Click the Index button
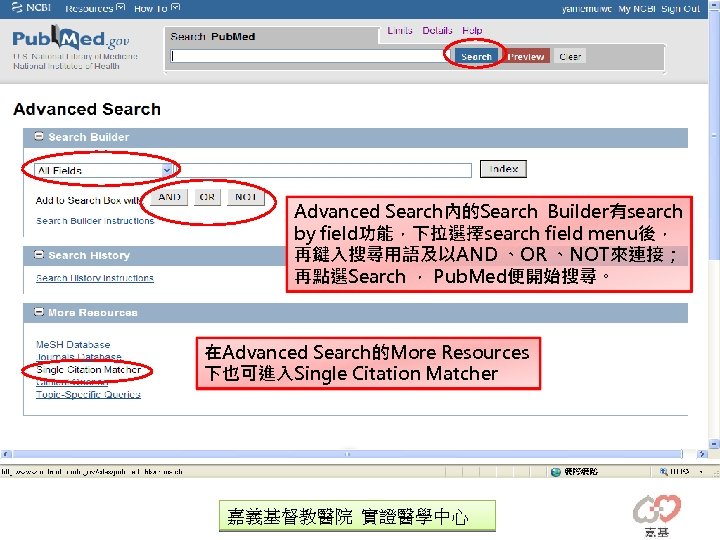The height and width of the screenshot is (540, 720). 503,169
